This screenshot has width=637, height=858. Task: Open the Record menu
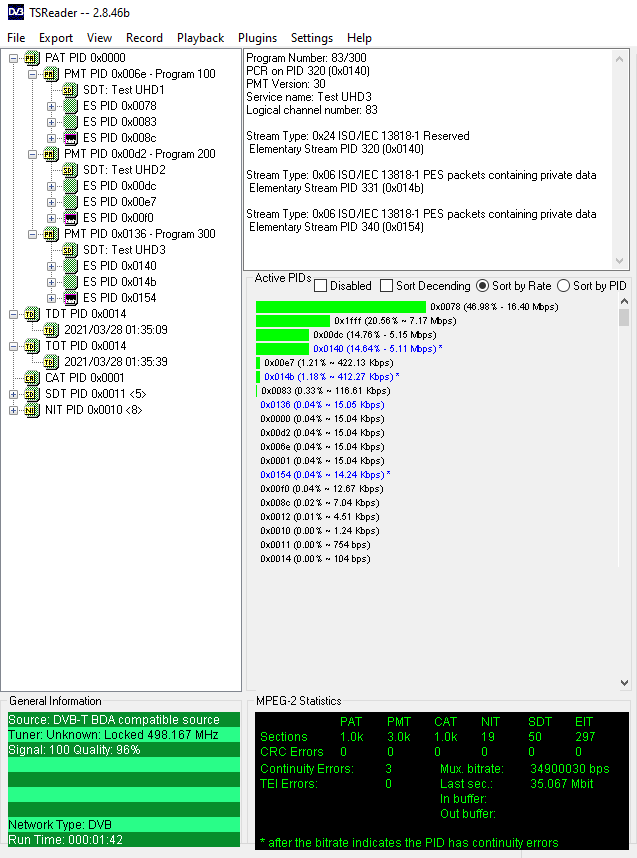144,38
